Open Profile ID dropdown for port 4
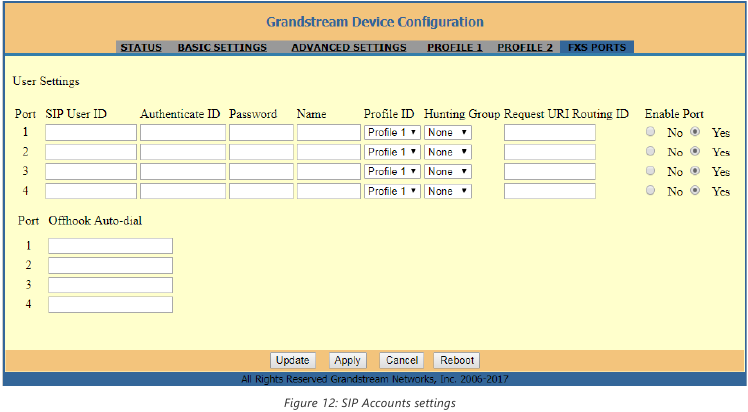The width and height of the screenshot is (748, 412). tap(392, 191)
